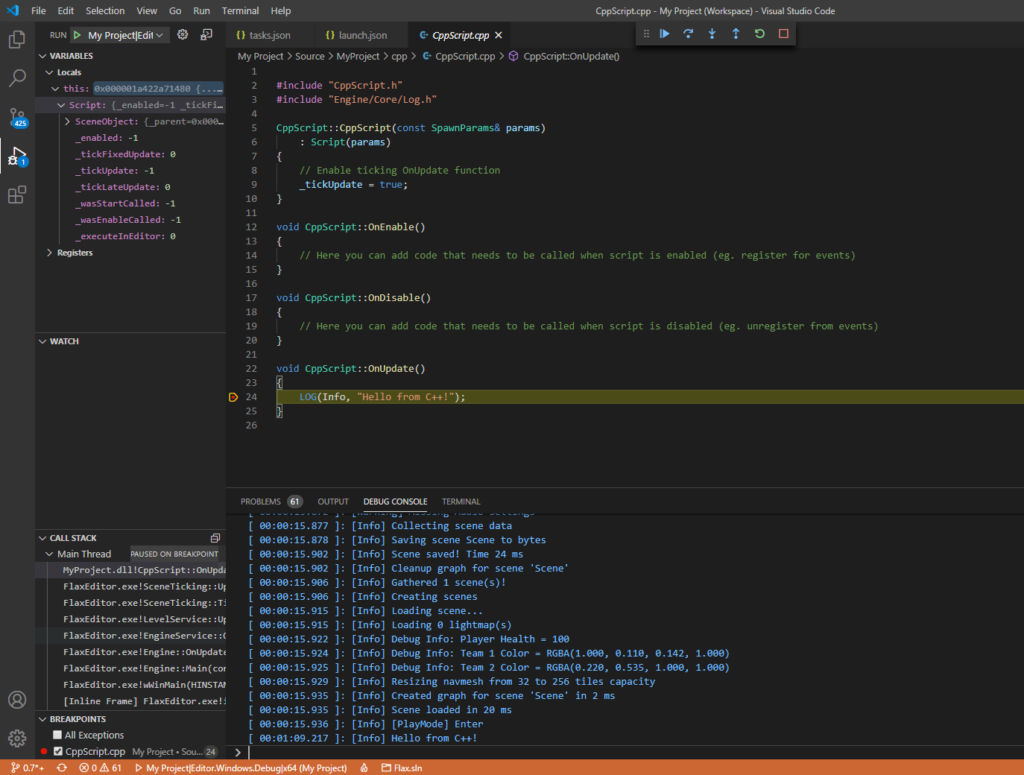This screenshot has width=1024, height=775.
Task: Click the Continue debug button
Action: tap(665, 34)
